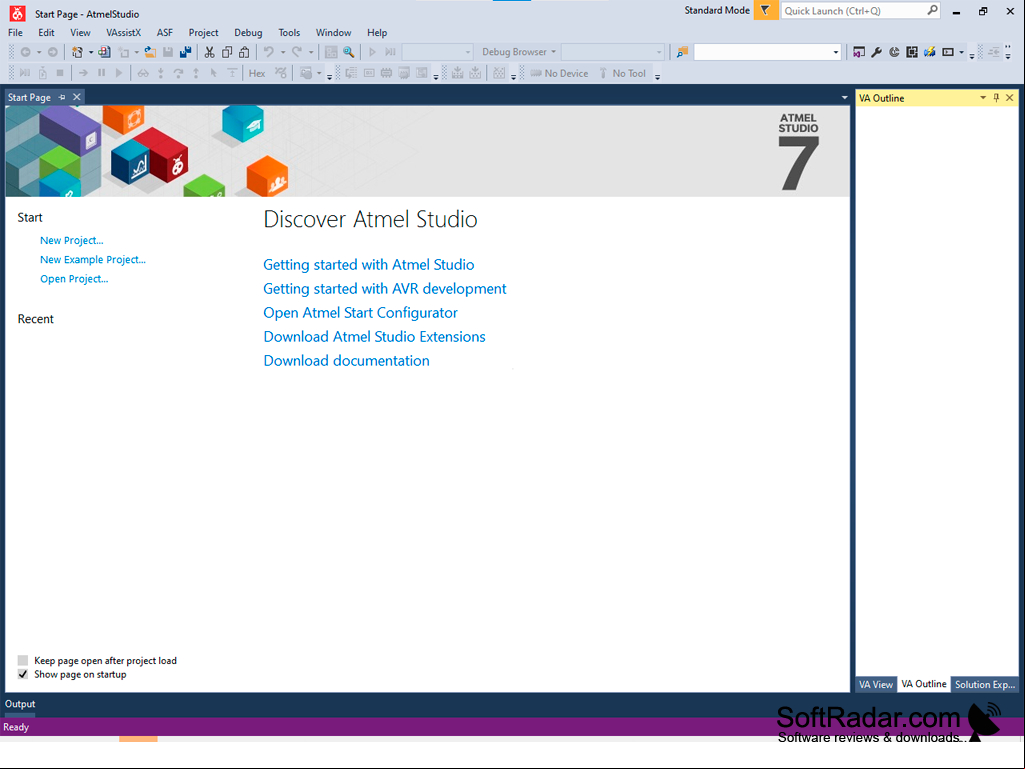Close the VA Outline panel
The image size is (1025, 769).
[x=1010, y=98]
